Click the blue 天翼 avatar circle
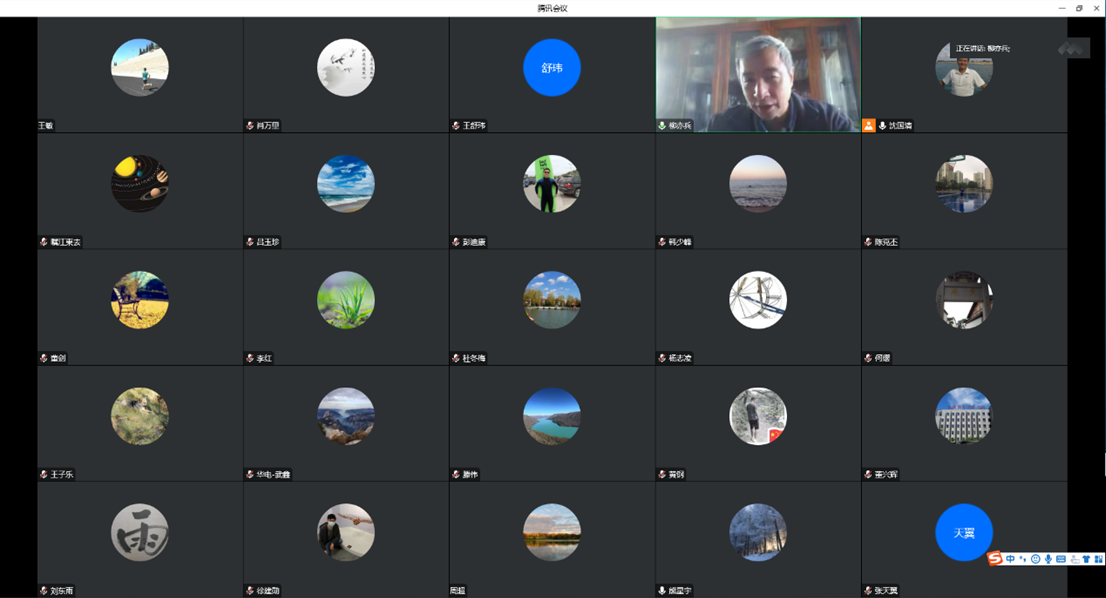Image resolution: width=1106 pixels, height=598 pixels. [x=964, y=532]
